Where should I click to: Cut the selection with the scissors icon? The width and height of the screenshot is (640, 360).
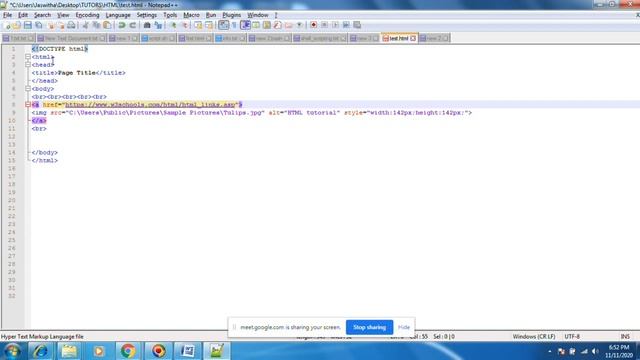click(85, 25)
